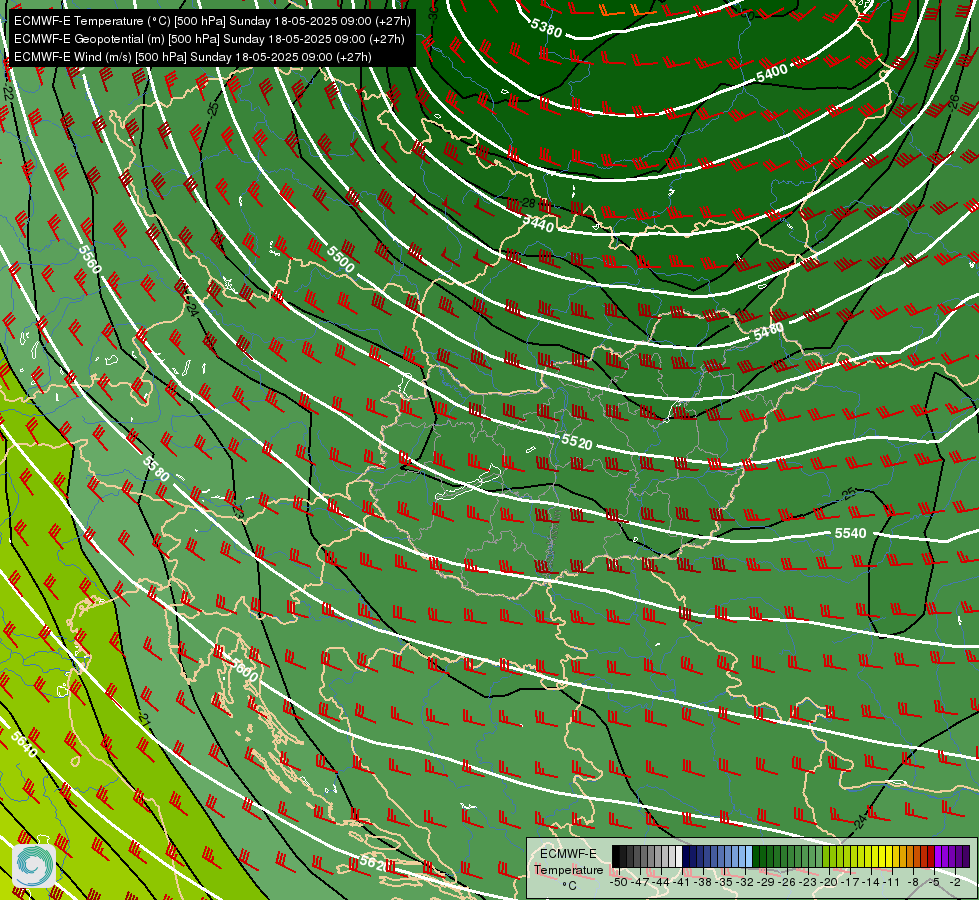Click the -23 value on the colorbar
The image size is (979, 900).
[x=808, y=883]
